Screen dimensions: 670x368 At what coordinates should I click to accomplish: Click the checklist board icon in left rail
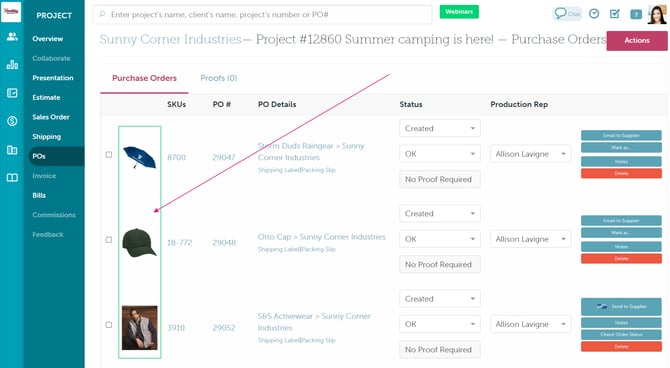12,93
